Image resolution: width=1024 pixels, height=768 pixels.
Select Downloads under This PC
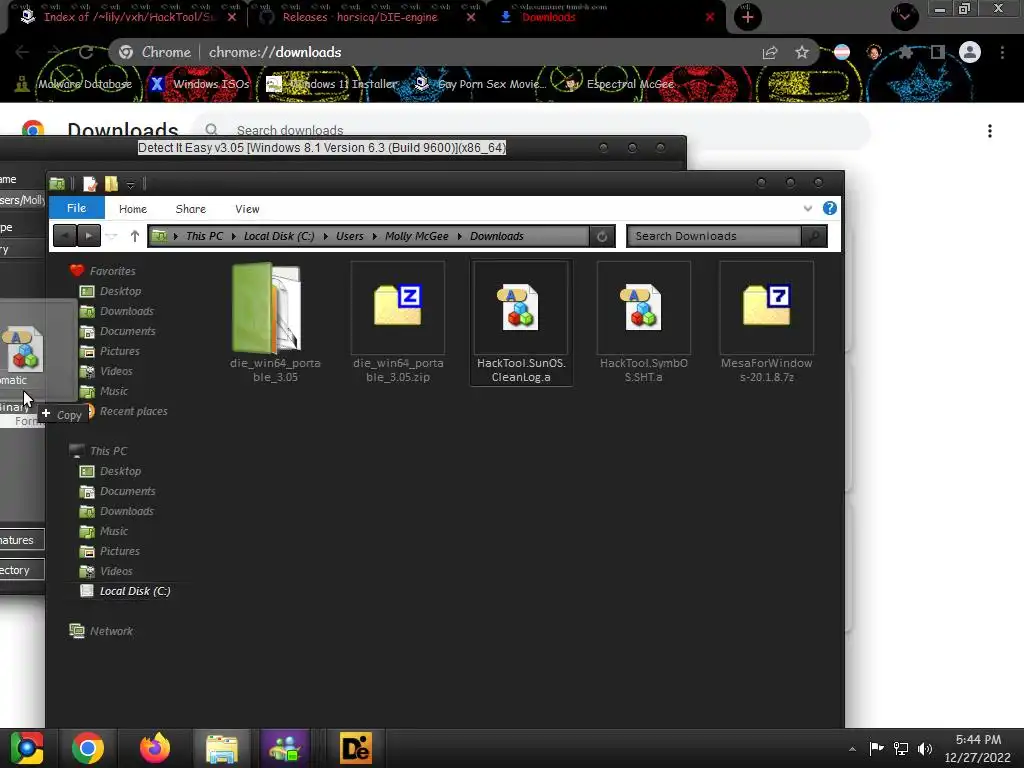pos(127,511)
